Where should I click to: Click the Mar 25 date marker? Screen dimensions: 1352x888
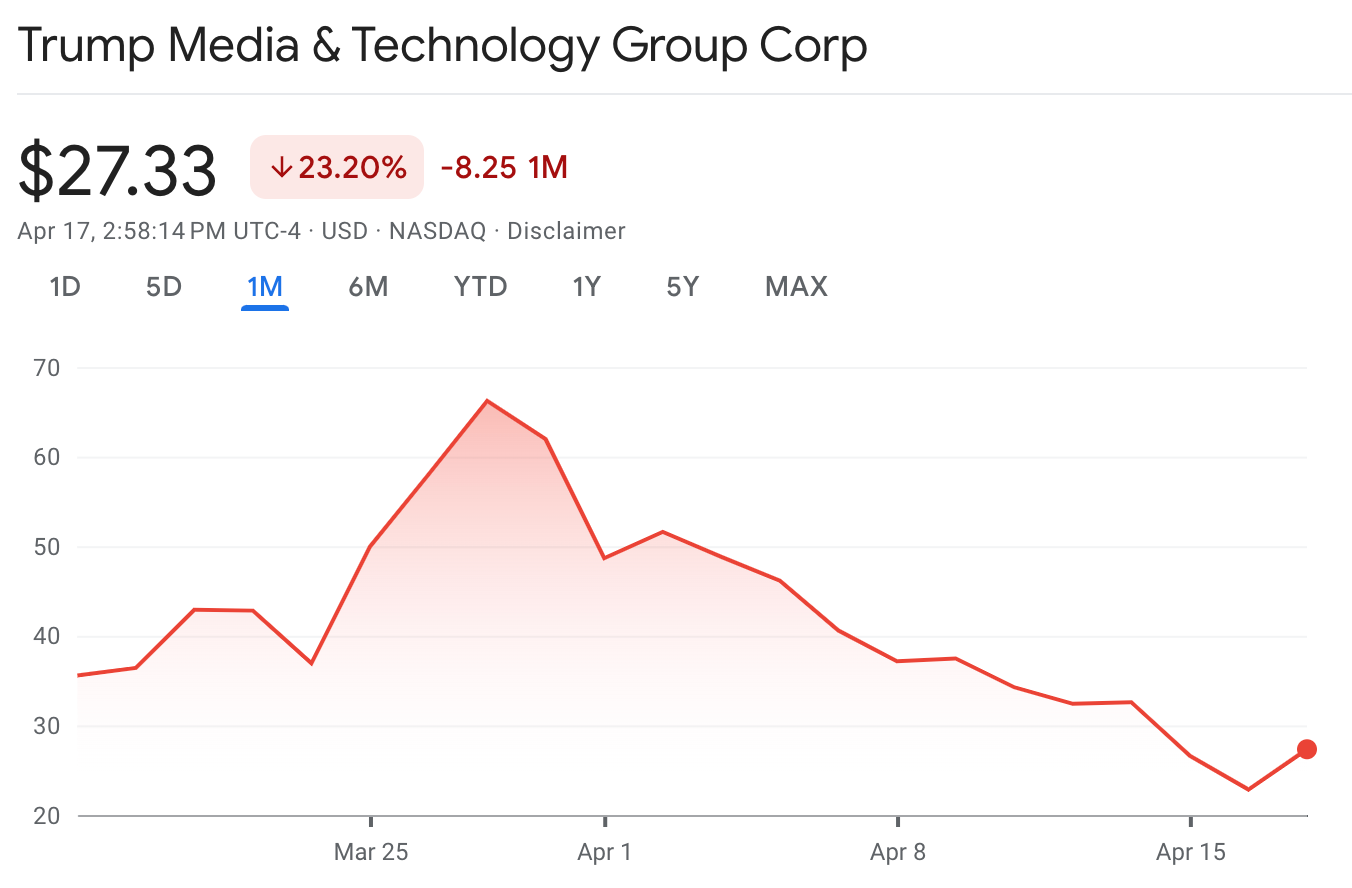[x=372, y=853]
